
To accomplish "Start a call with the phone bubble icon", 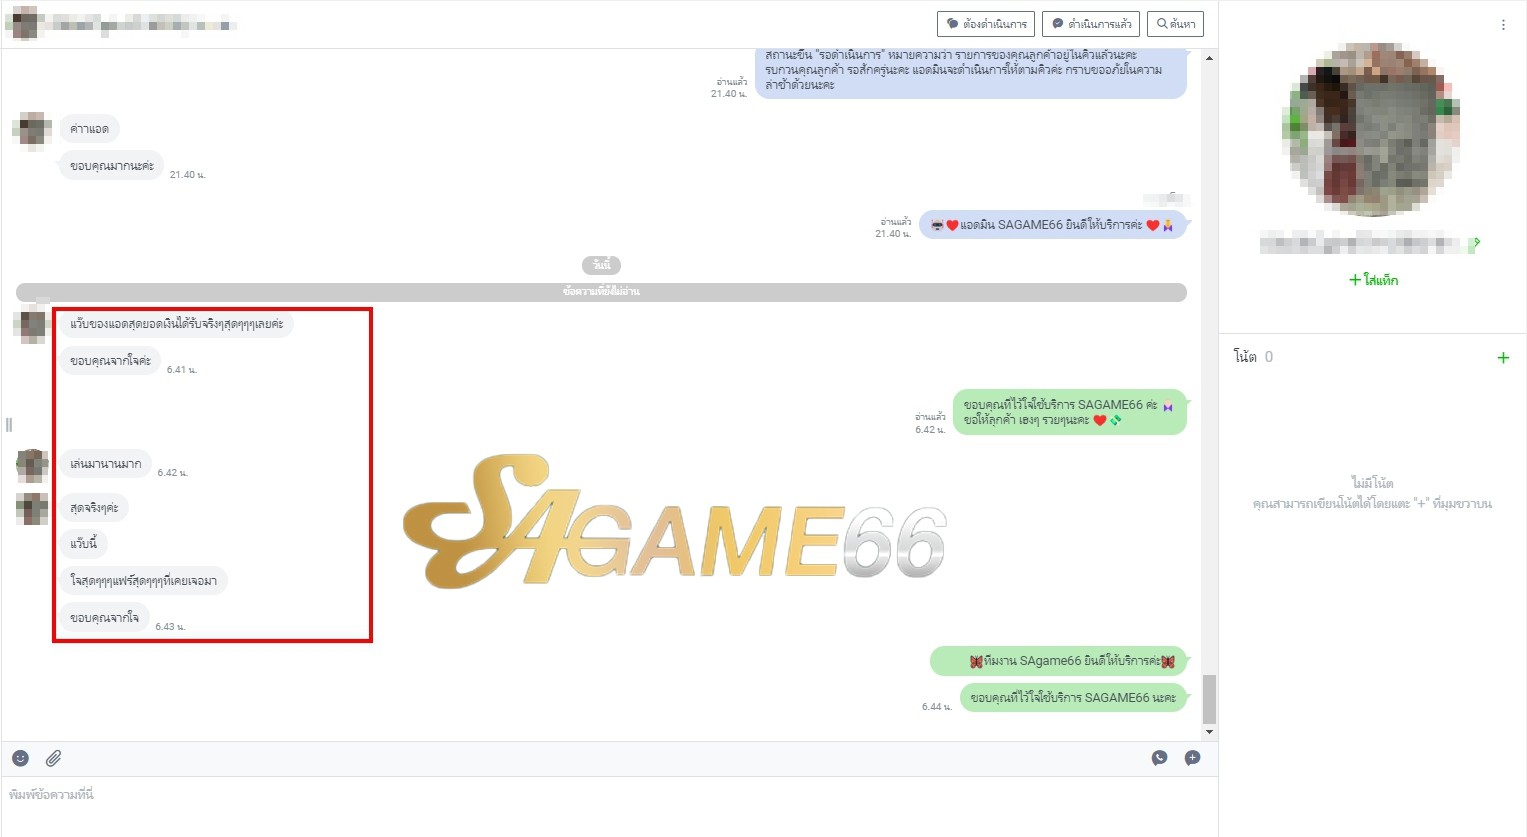I will [1159, 758].
